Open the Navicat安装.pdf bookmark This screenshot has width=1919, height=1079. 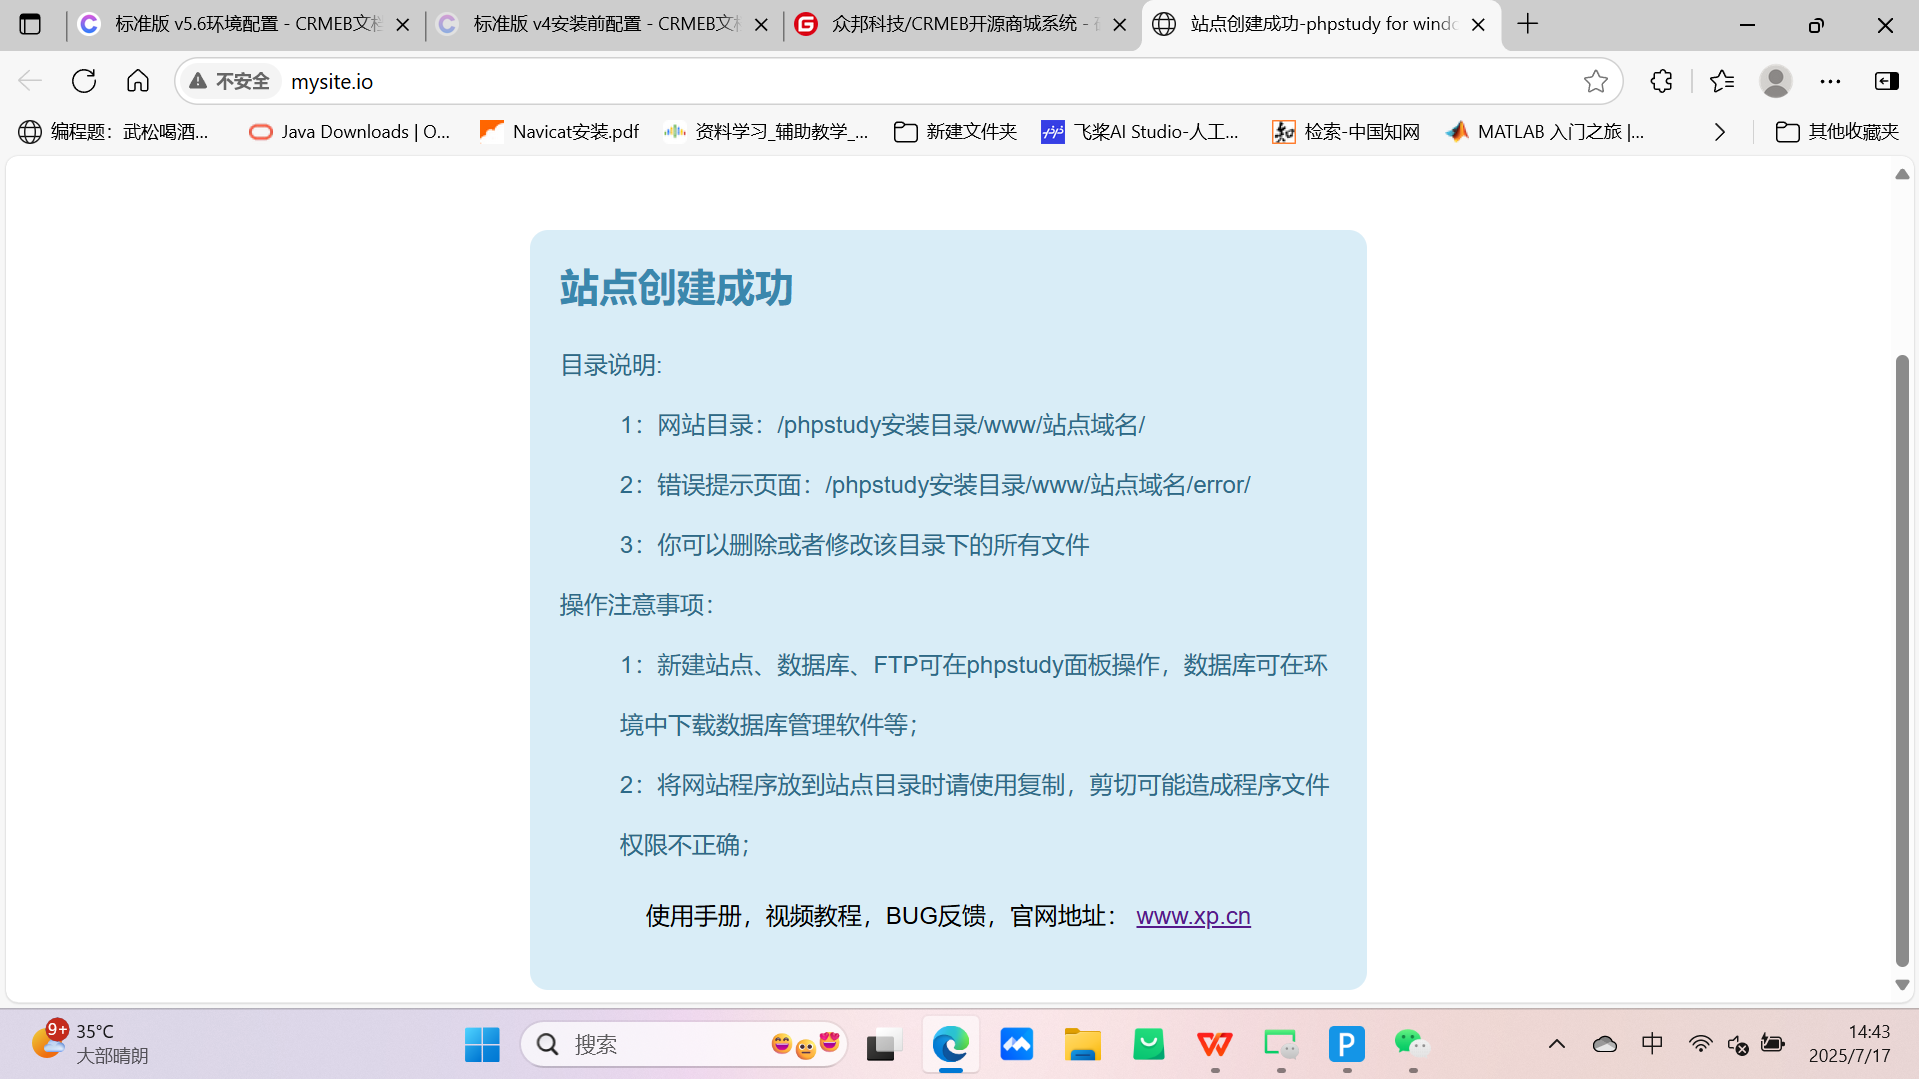click(559, 132)
